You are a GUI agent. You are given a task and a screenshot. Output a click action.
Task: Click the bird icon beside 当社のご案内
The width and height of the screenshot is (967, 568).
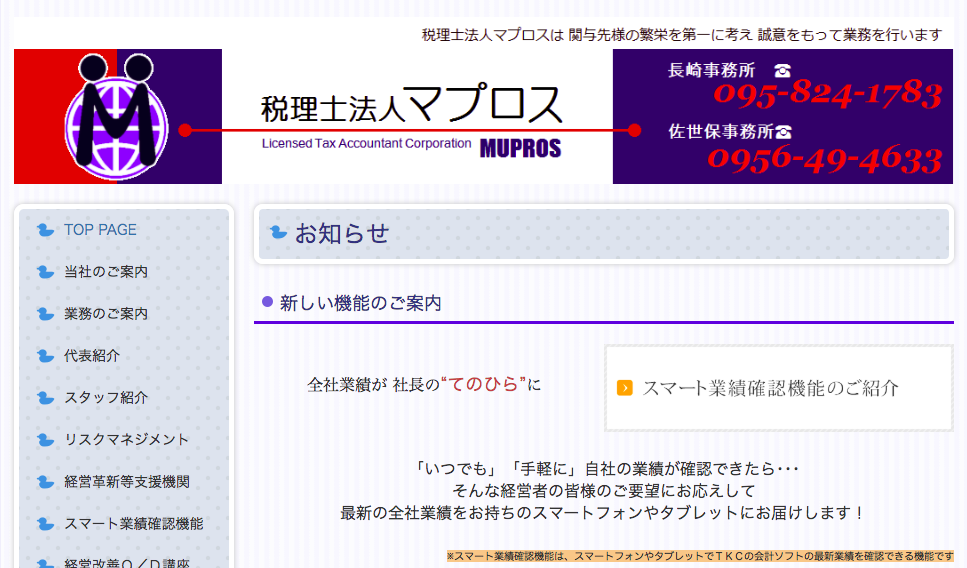coord(45,272)
